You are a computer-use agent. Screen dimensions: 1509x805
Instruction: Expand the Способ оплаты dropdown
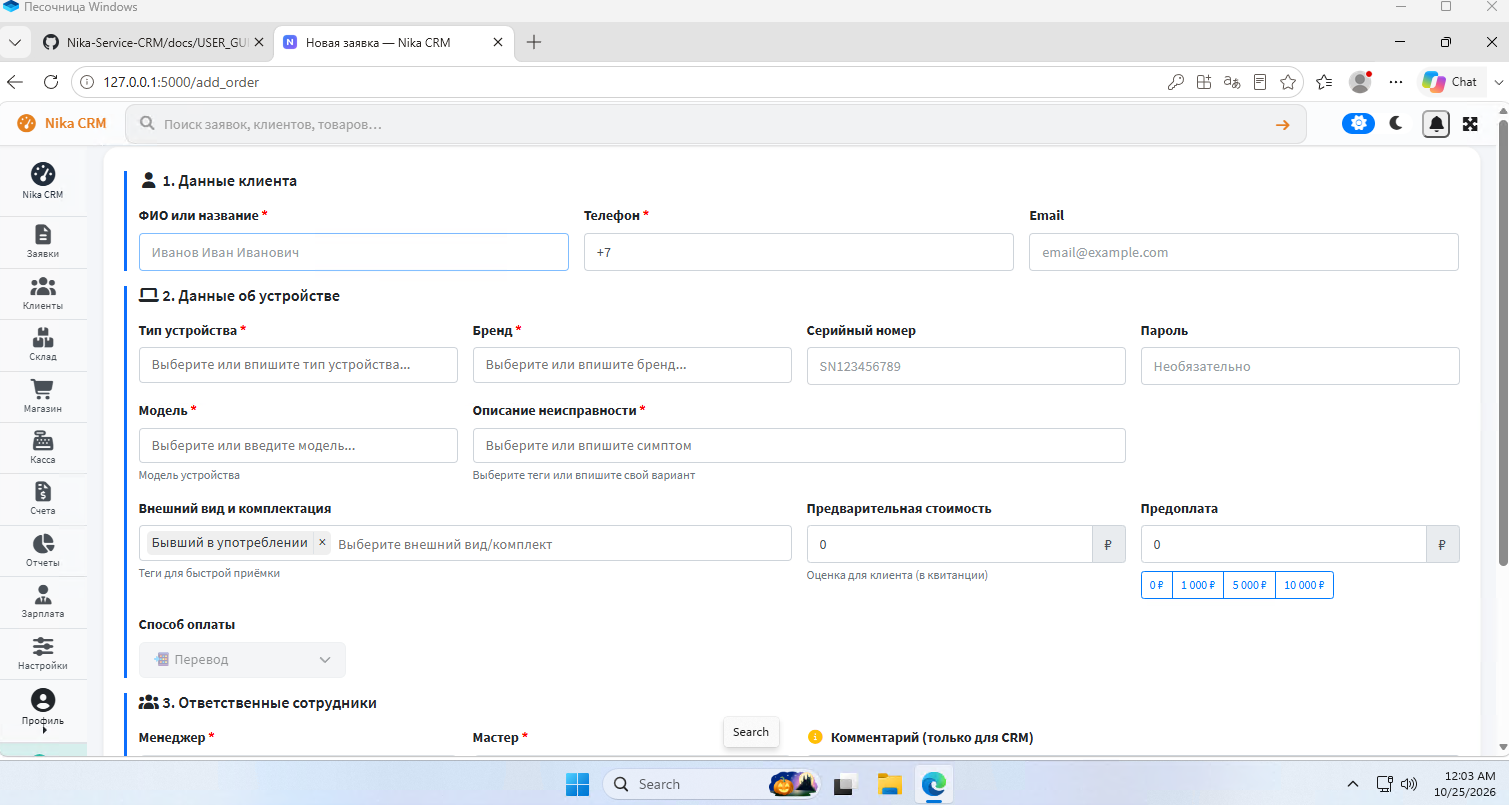click(242, 660)
